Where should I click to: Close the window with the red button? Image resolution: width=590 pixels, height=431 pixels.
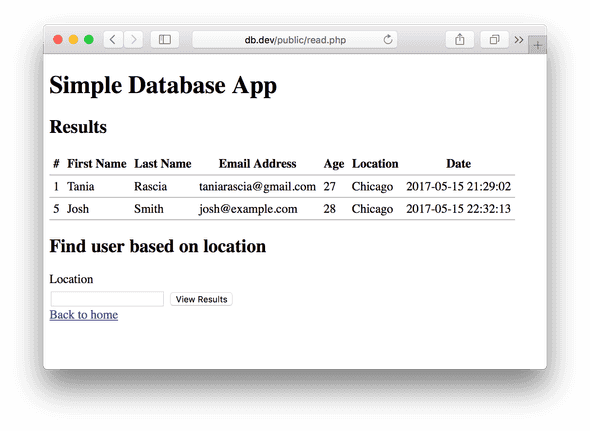(x=58, y=40)
